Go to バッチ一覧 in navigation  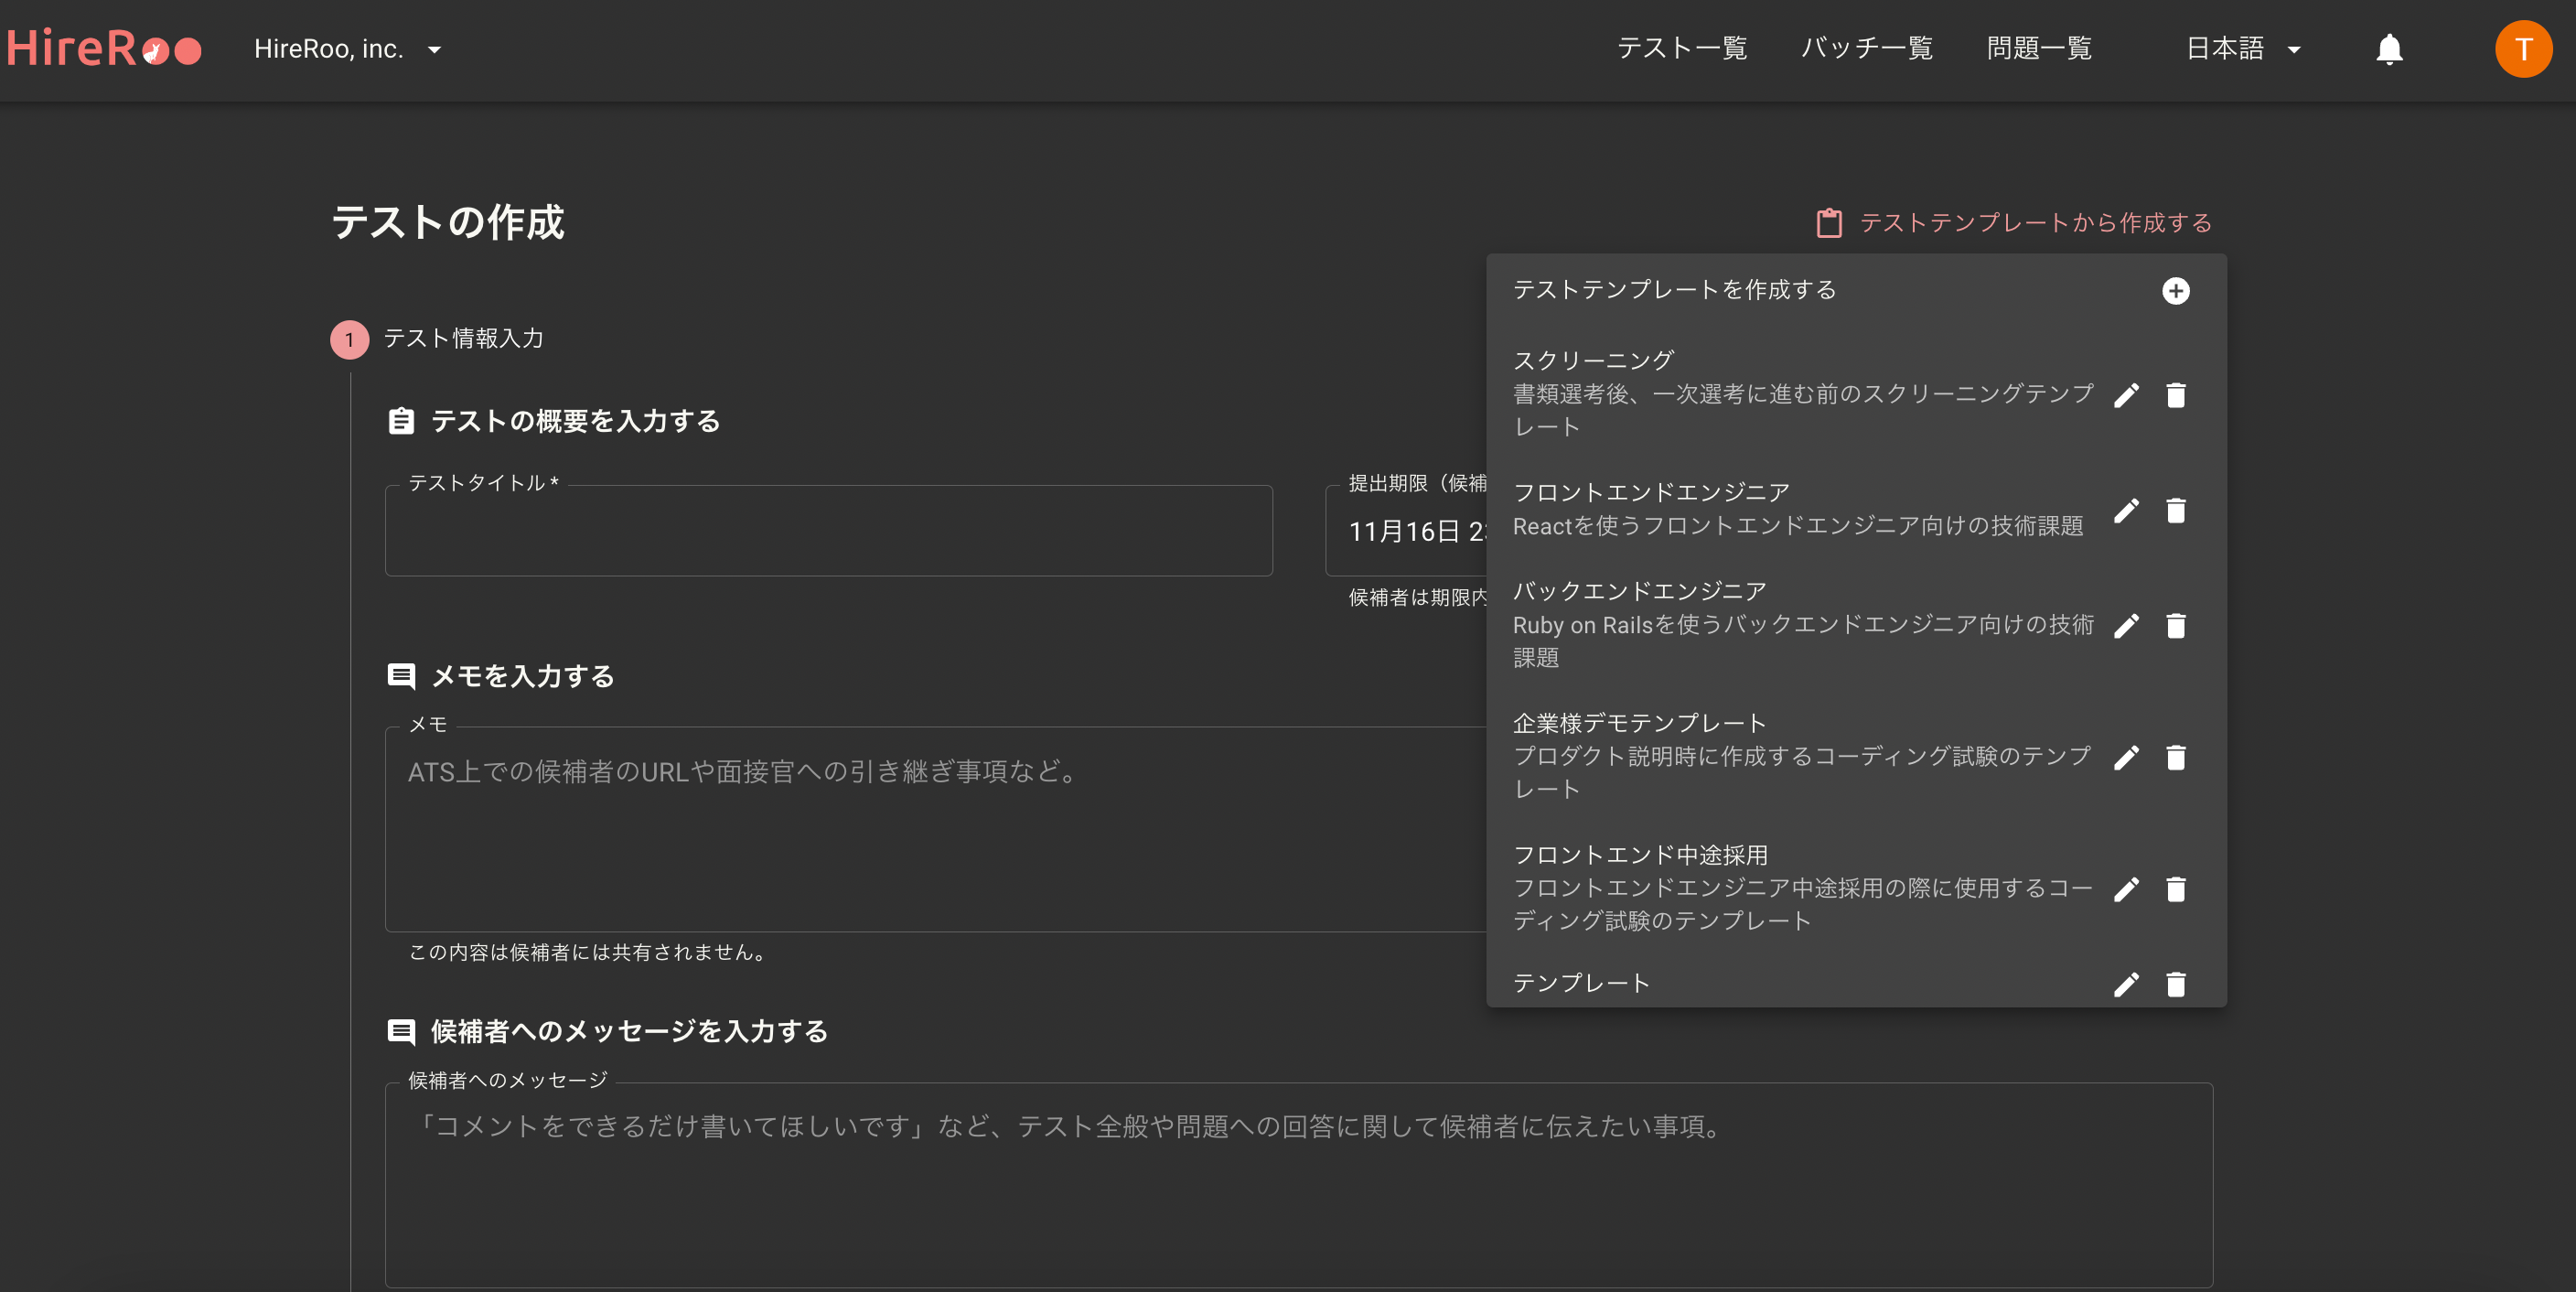coord(1866,49)
